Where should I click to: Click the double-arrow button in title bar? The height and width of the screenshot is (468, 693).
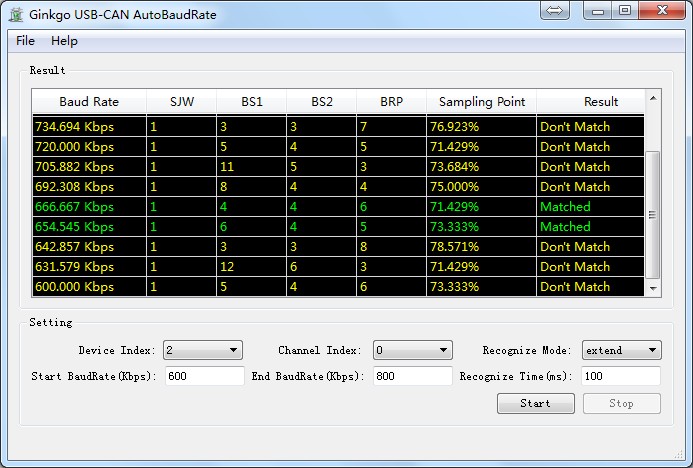pos(555,10)
